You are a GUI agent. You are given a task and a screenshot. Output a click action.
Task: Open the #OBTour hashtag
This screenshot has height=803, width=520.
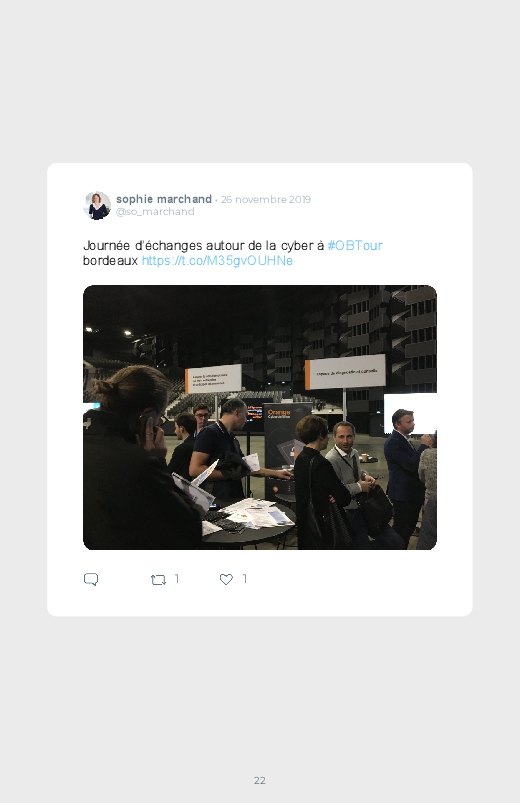pos(355,246)
